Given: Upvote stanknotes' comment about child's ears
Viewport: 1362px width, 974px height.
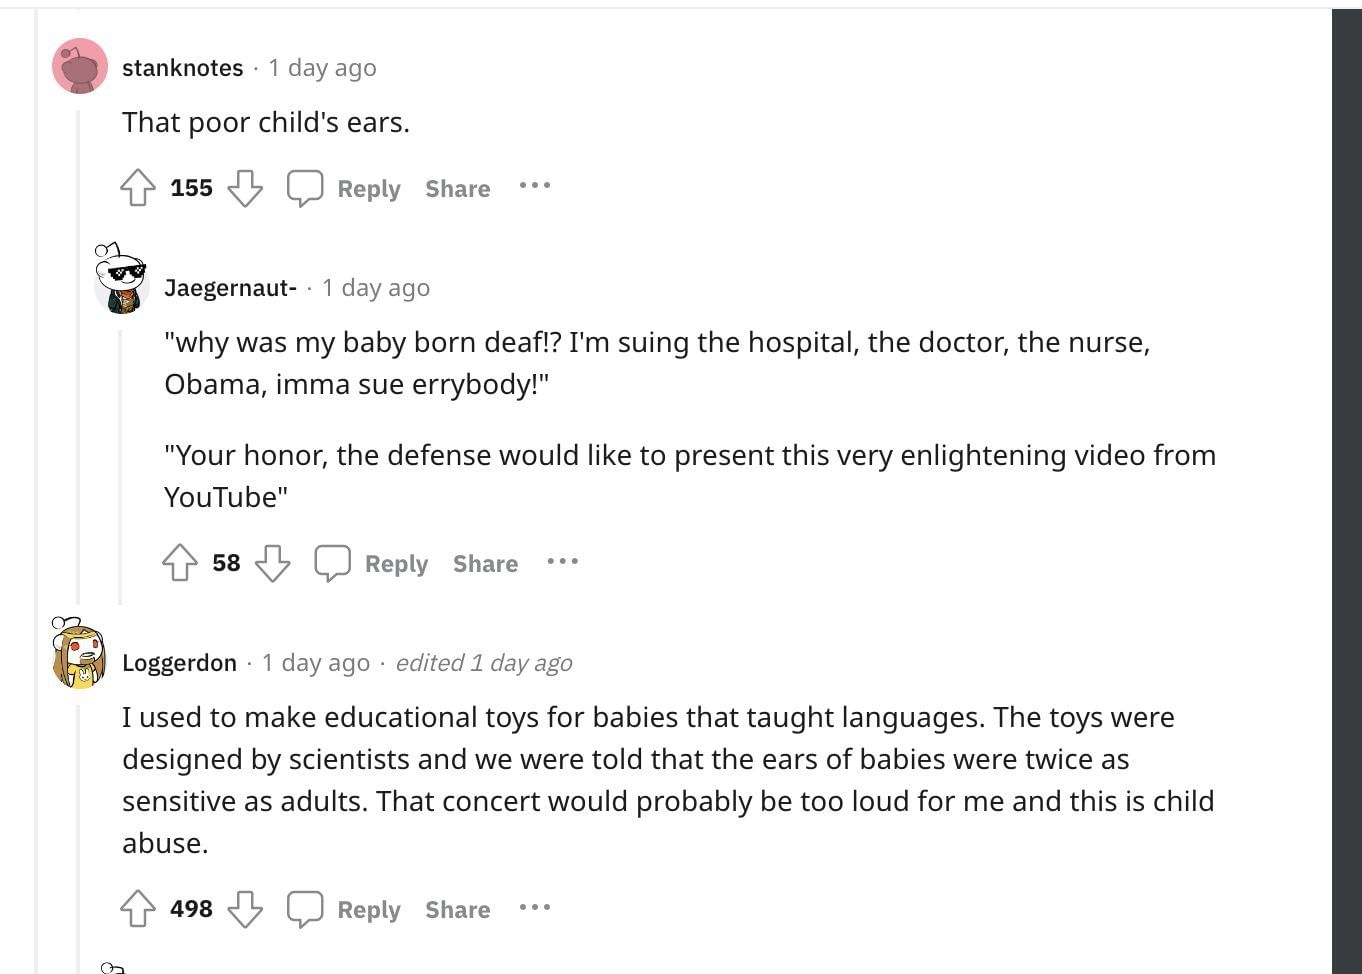Looking at the screenshot, I should pyautogui.click(x=138, y=188).
